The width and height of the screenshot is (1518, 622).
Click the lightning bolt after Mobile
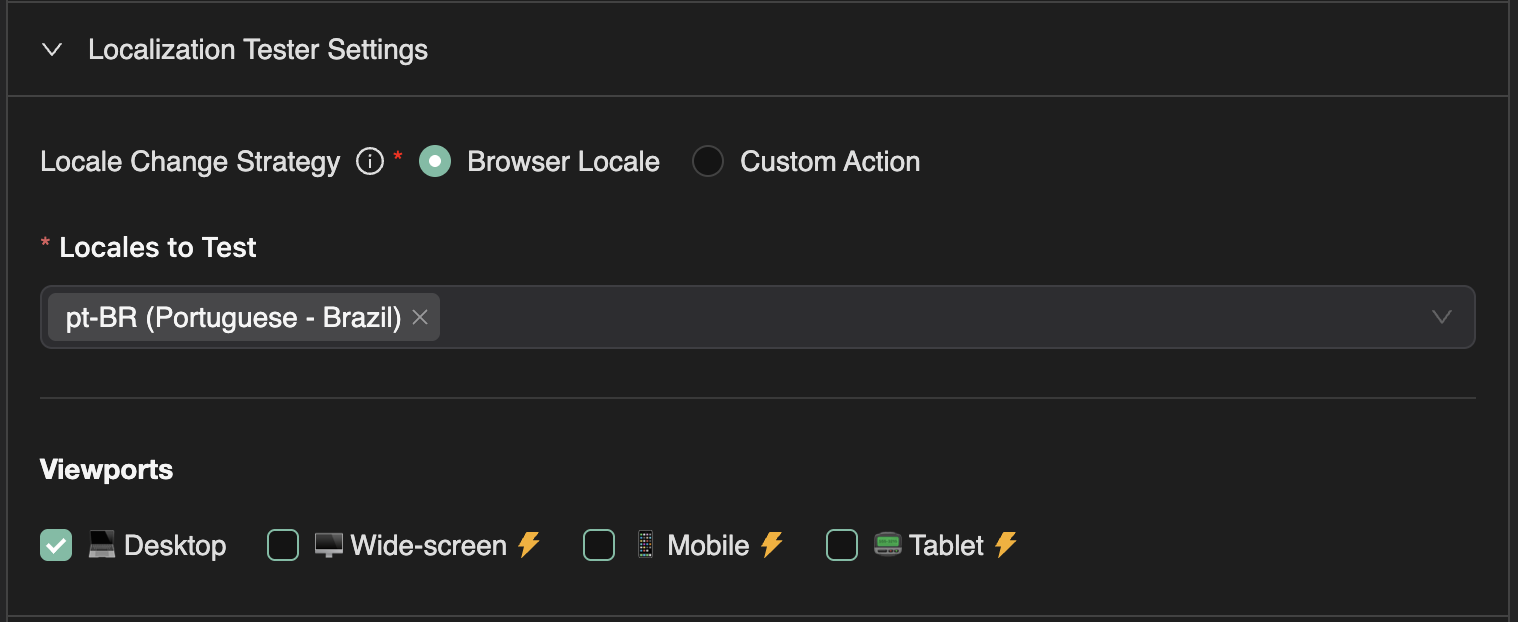[771, 544]
